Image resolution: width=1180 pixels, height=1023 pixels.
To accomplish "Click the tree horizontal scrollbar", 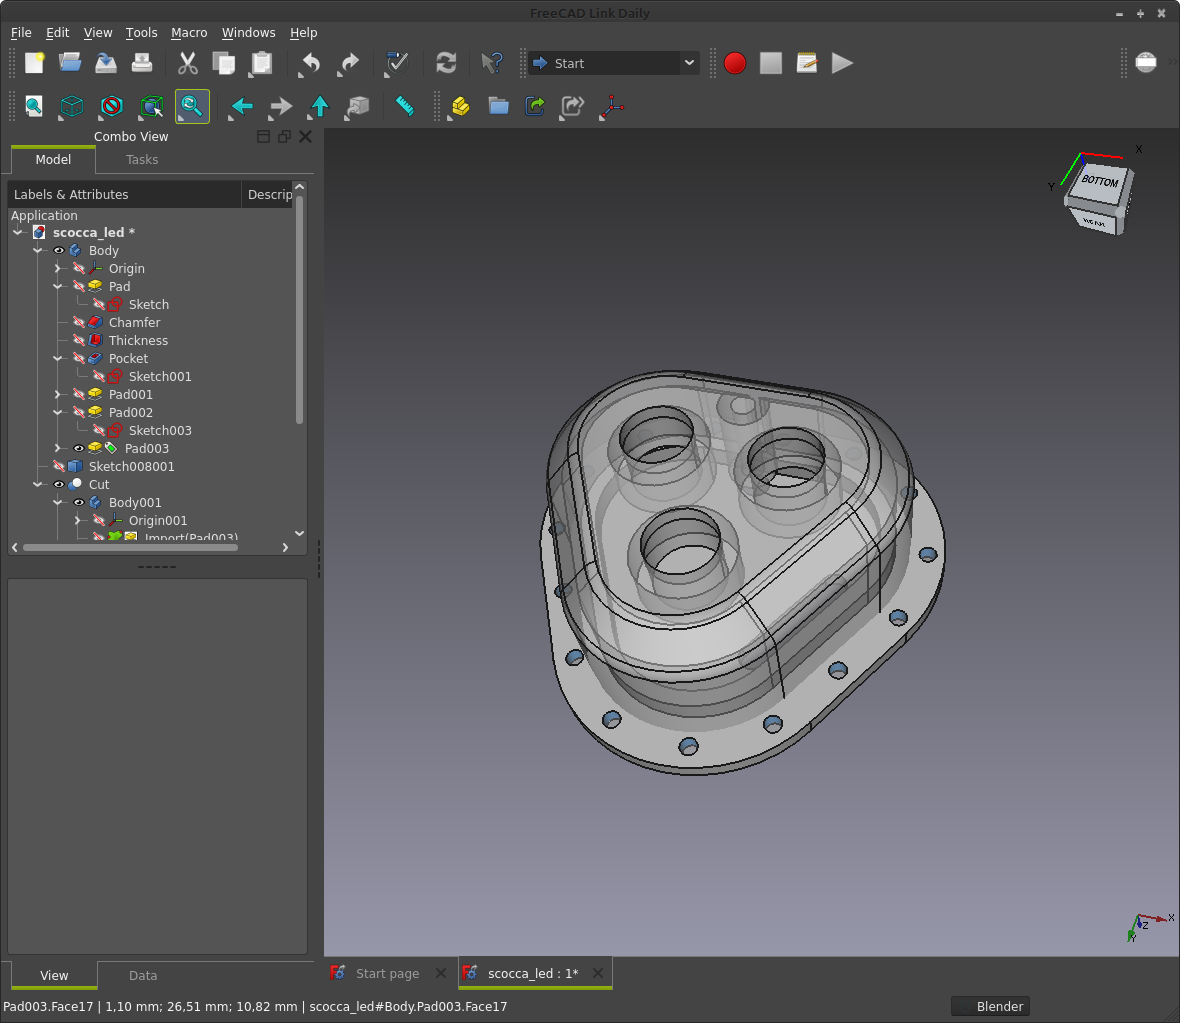I will 130,547.
